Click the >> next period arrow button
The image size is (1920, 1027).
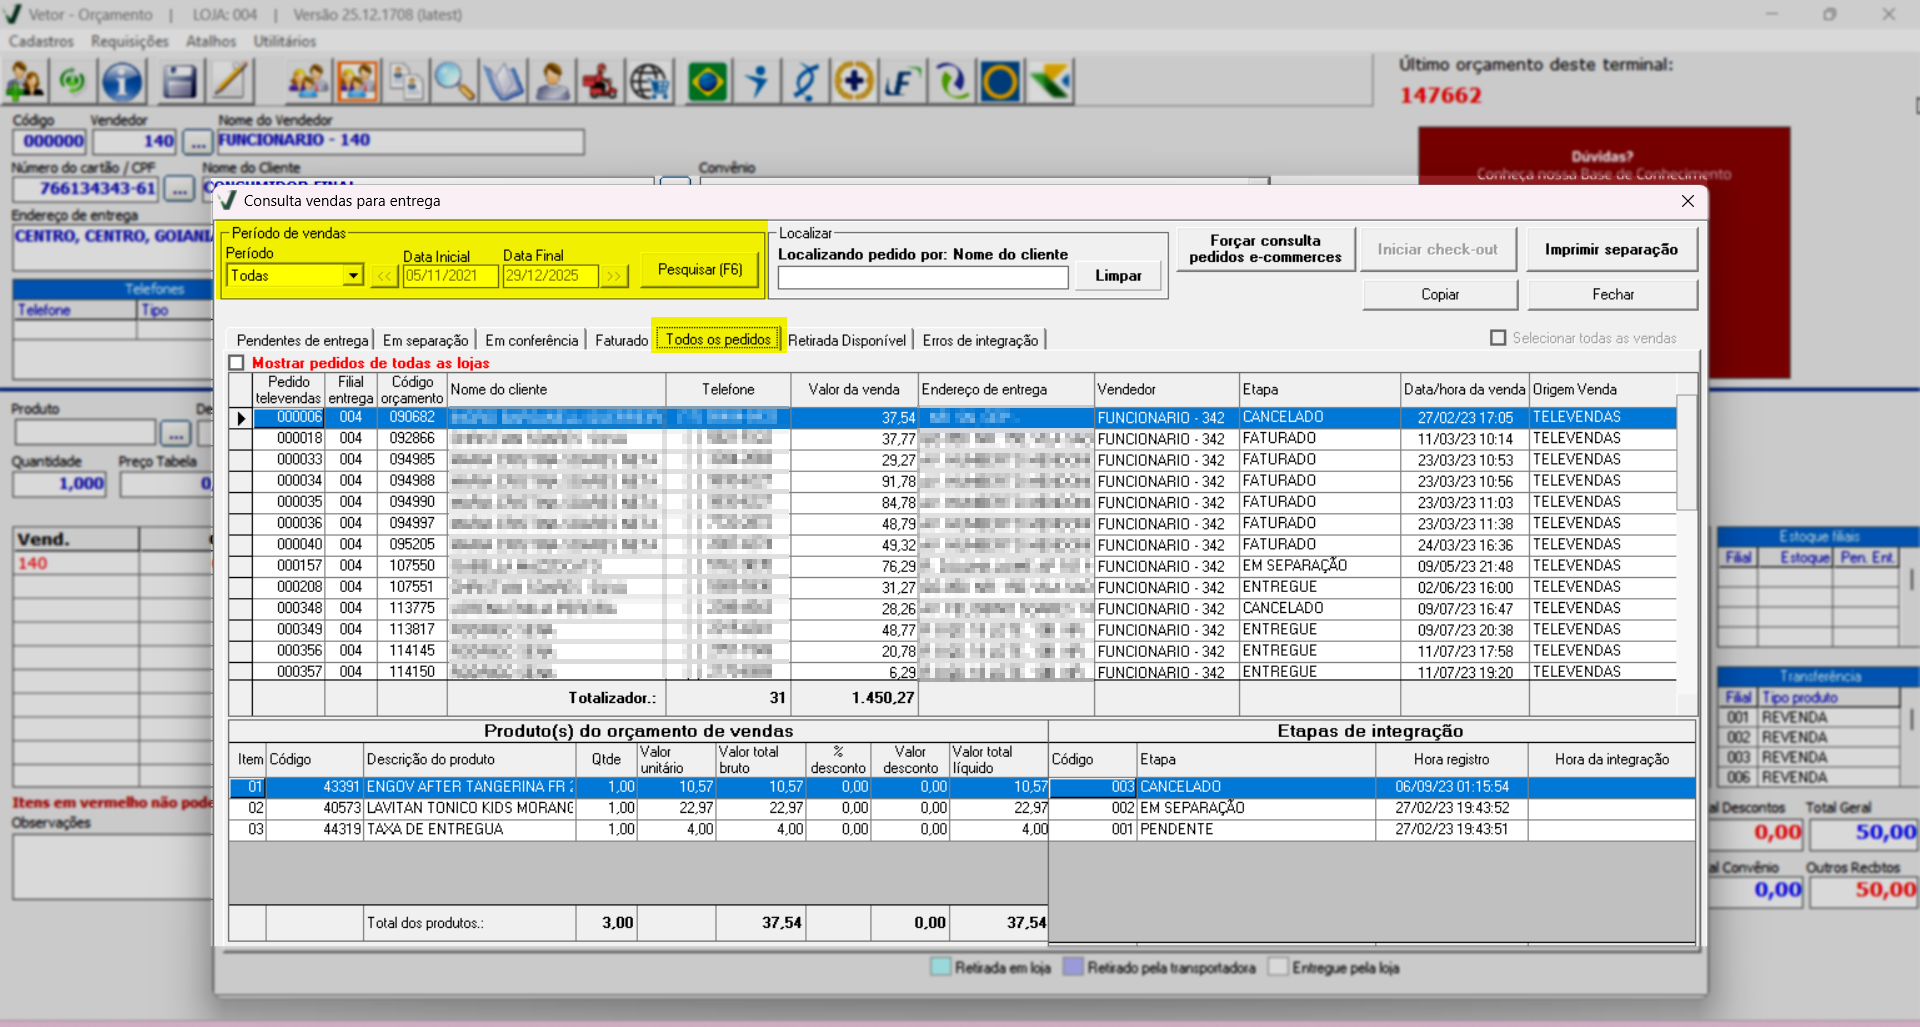pyautogui.click(x=613, y=276)
